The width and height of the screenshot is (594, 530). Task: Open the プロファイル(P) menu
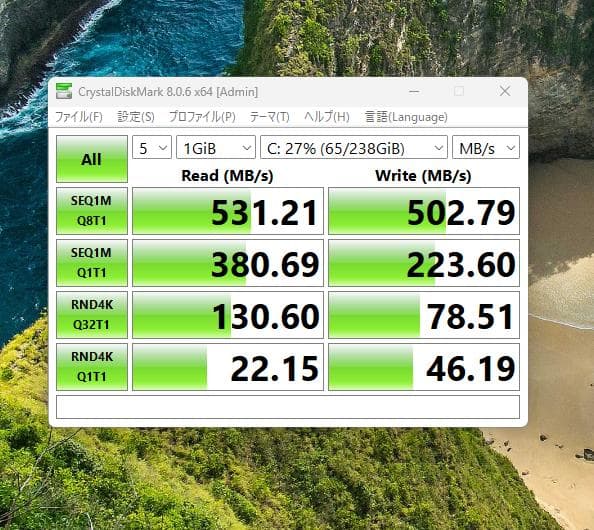coord(202,117)
